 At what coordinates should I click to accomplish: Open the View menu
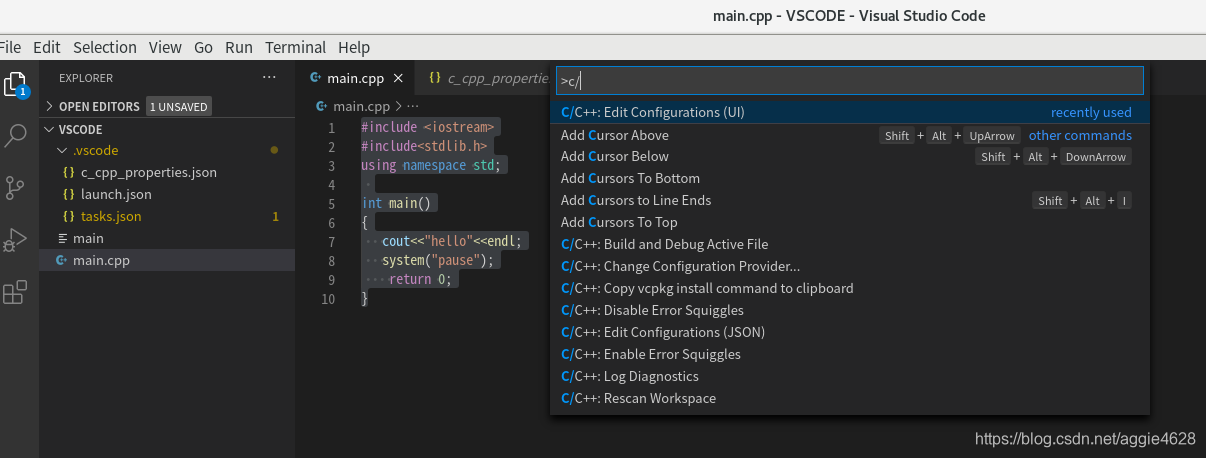coord(165,47)
